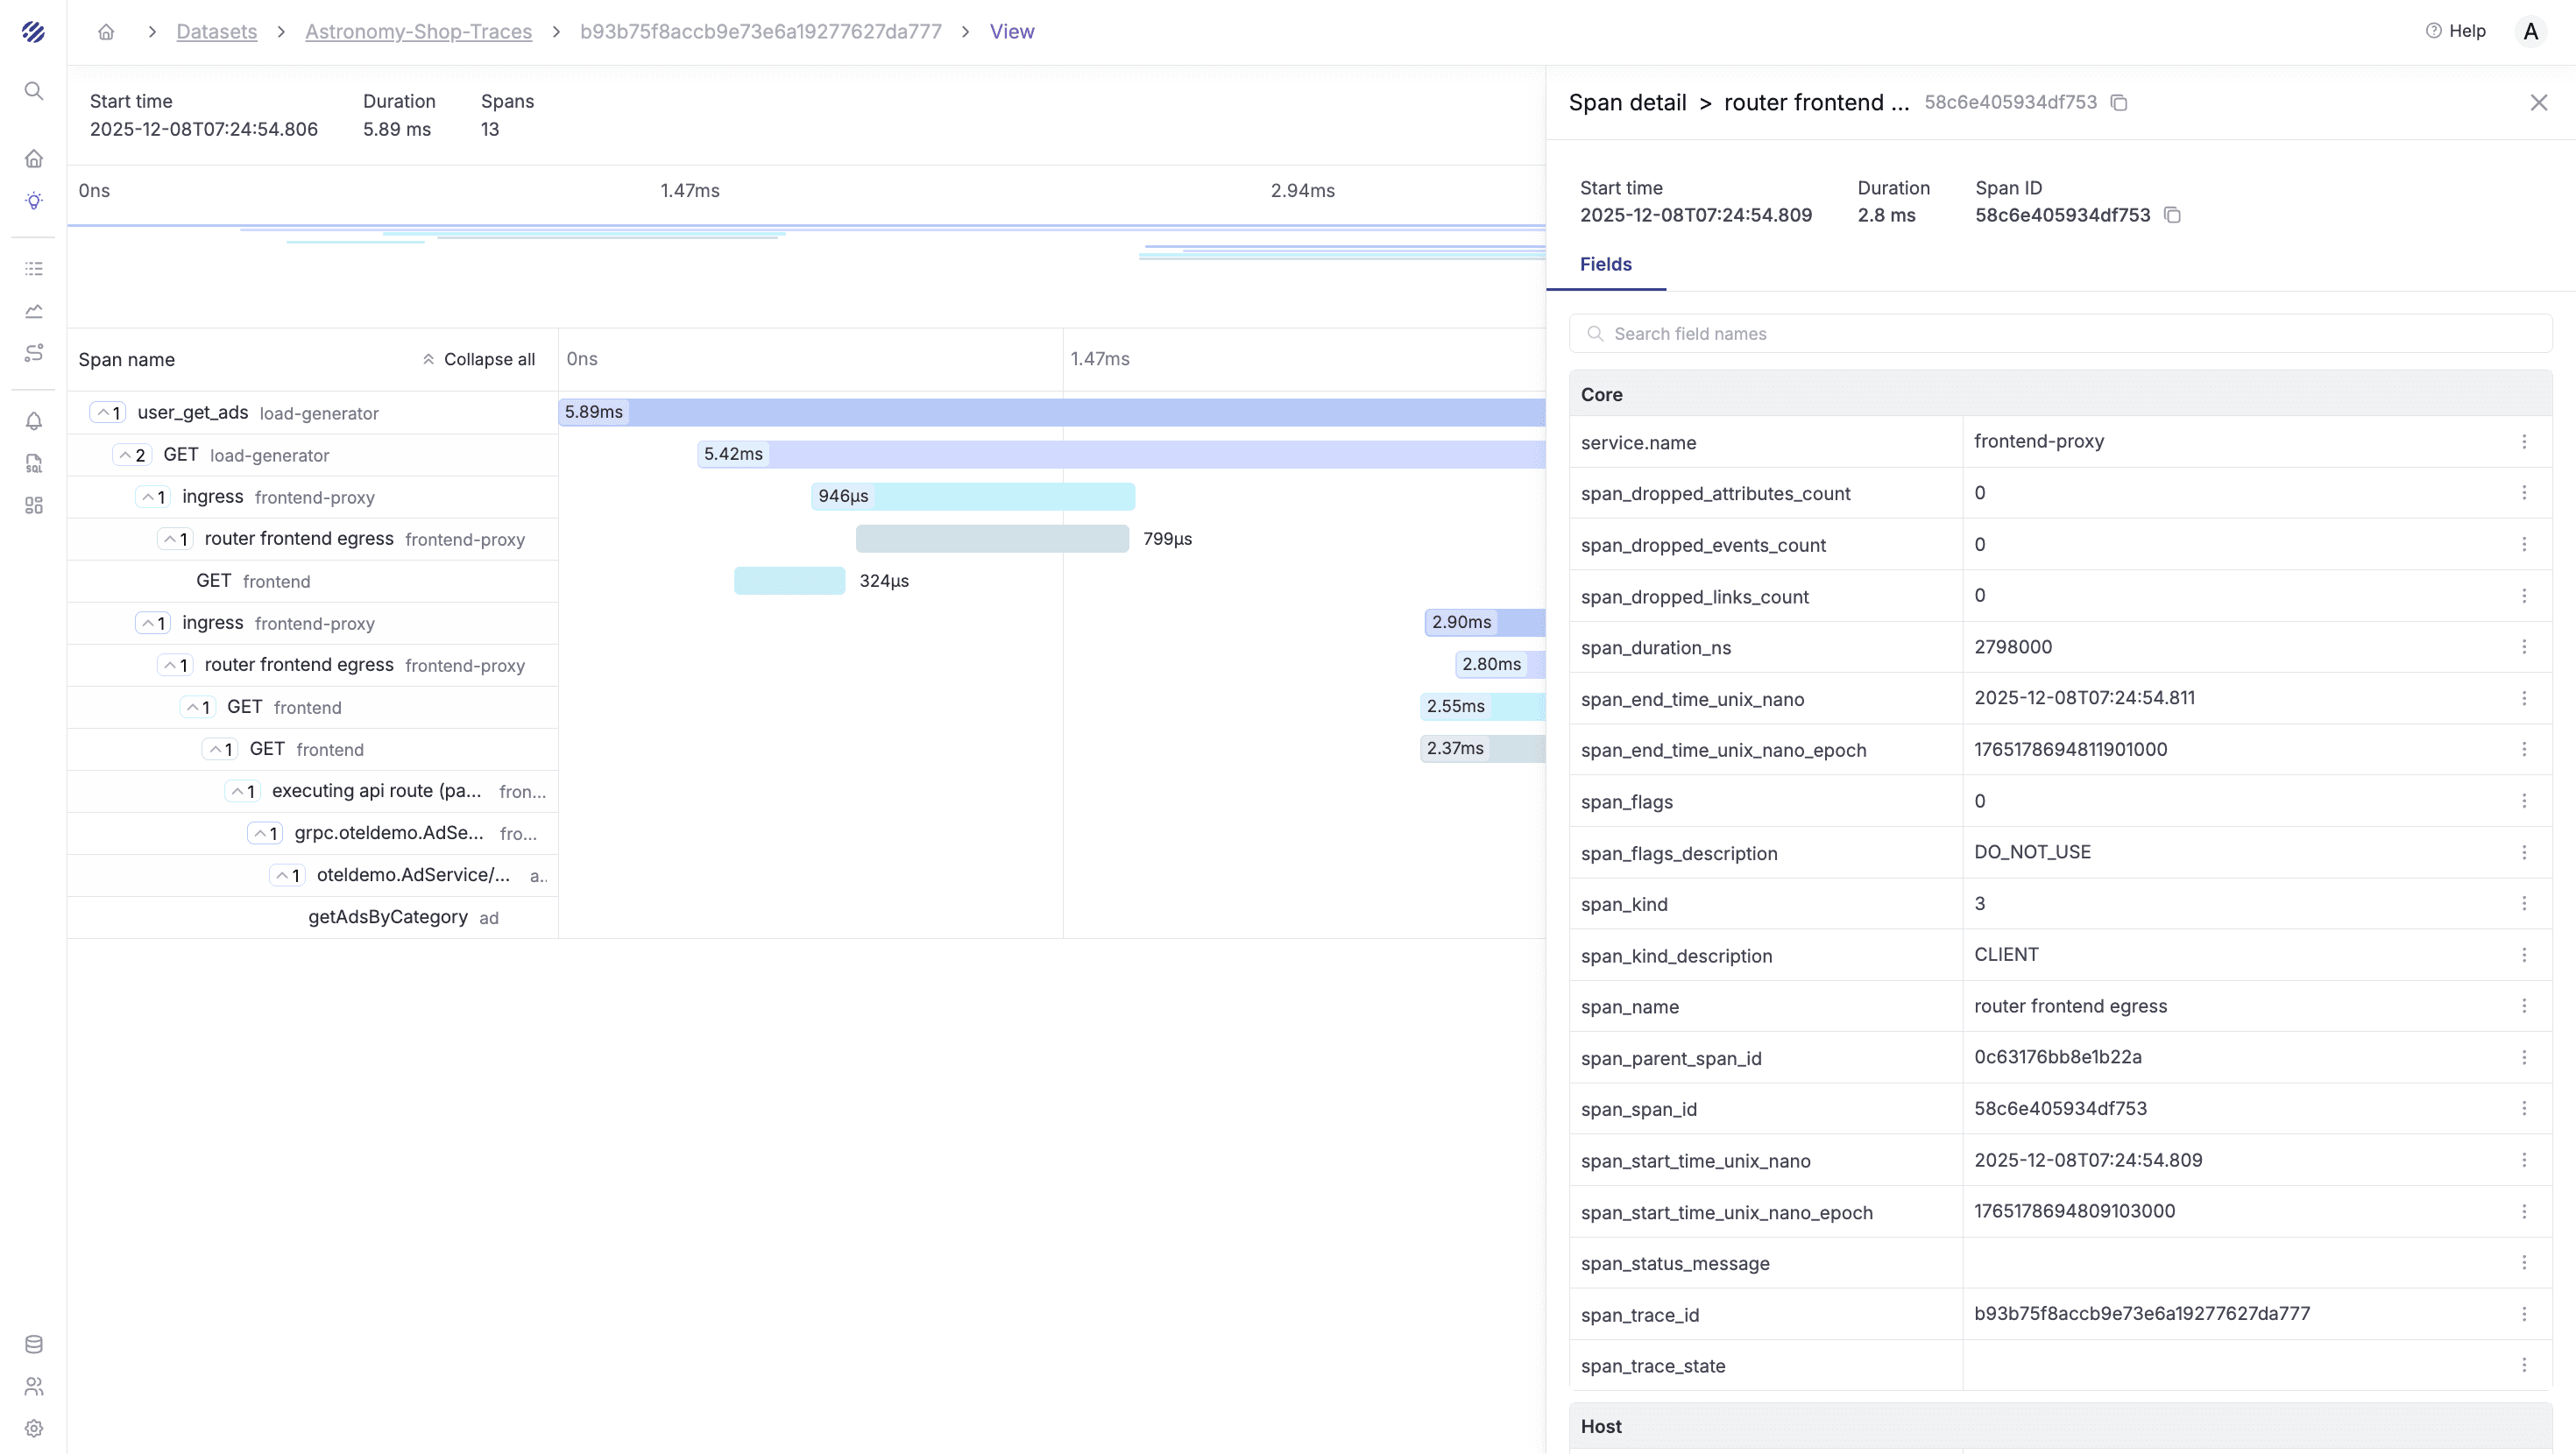
Task: Open the home icon in left sidebar
Action: coord(34,159)
